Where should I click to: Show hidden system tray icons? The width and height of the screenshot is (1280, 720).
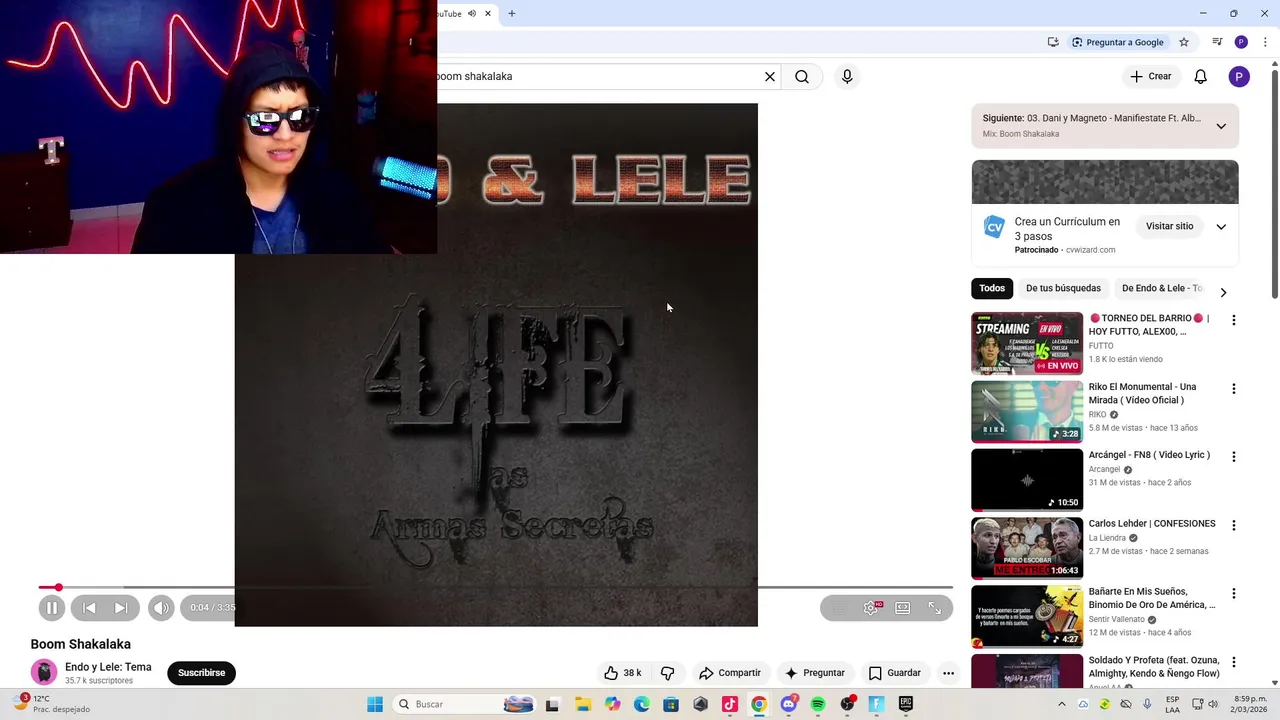(1062, 704)
